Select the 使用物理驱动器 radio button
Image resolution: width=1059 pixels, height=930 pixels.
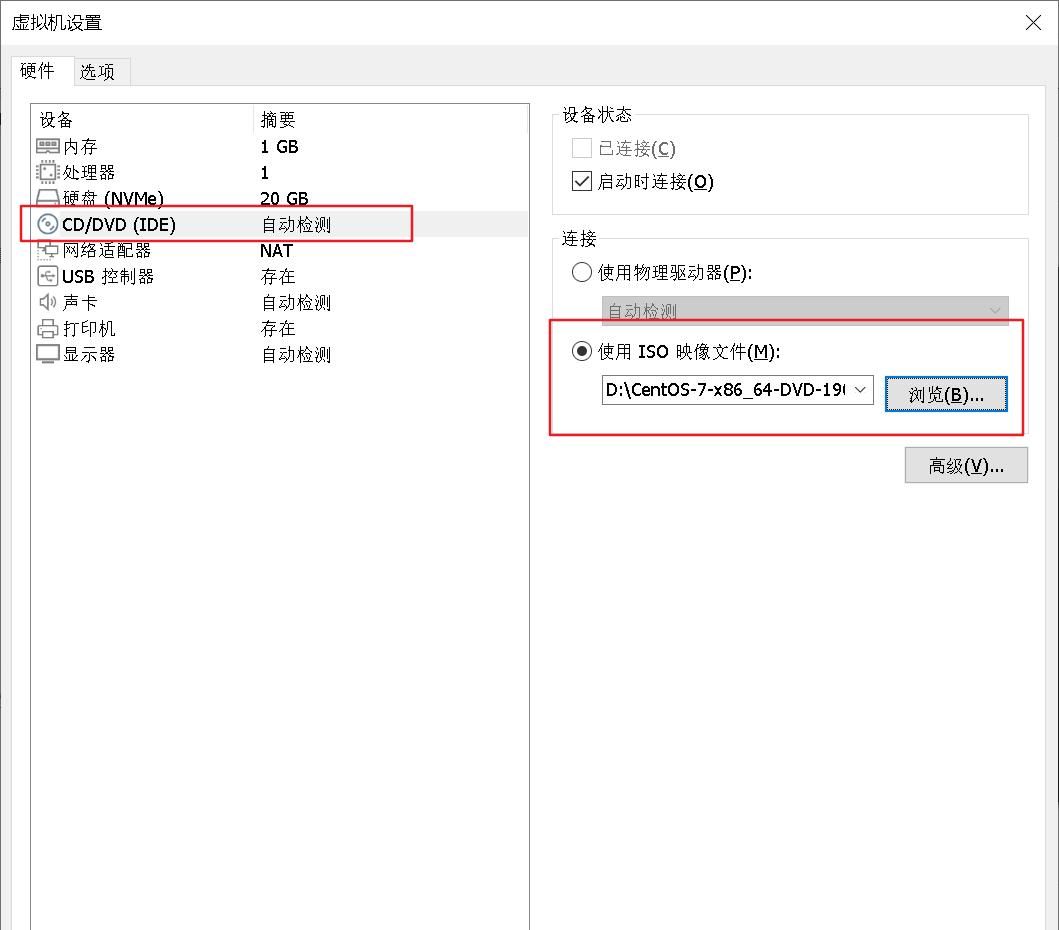581,271
